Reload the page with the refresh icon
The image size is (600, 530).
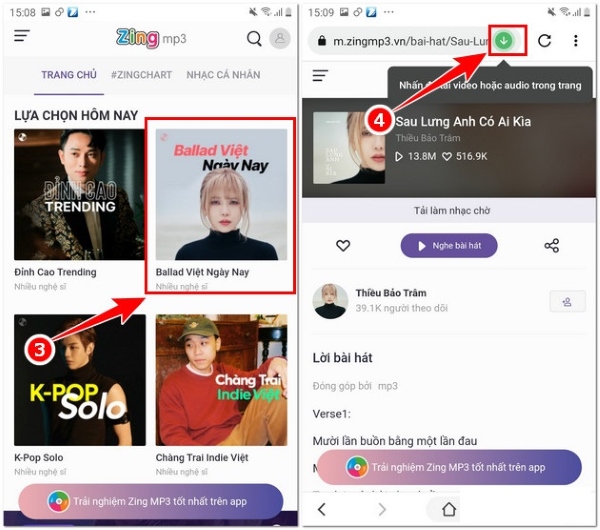pos(544,41)
